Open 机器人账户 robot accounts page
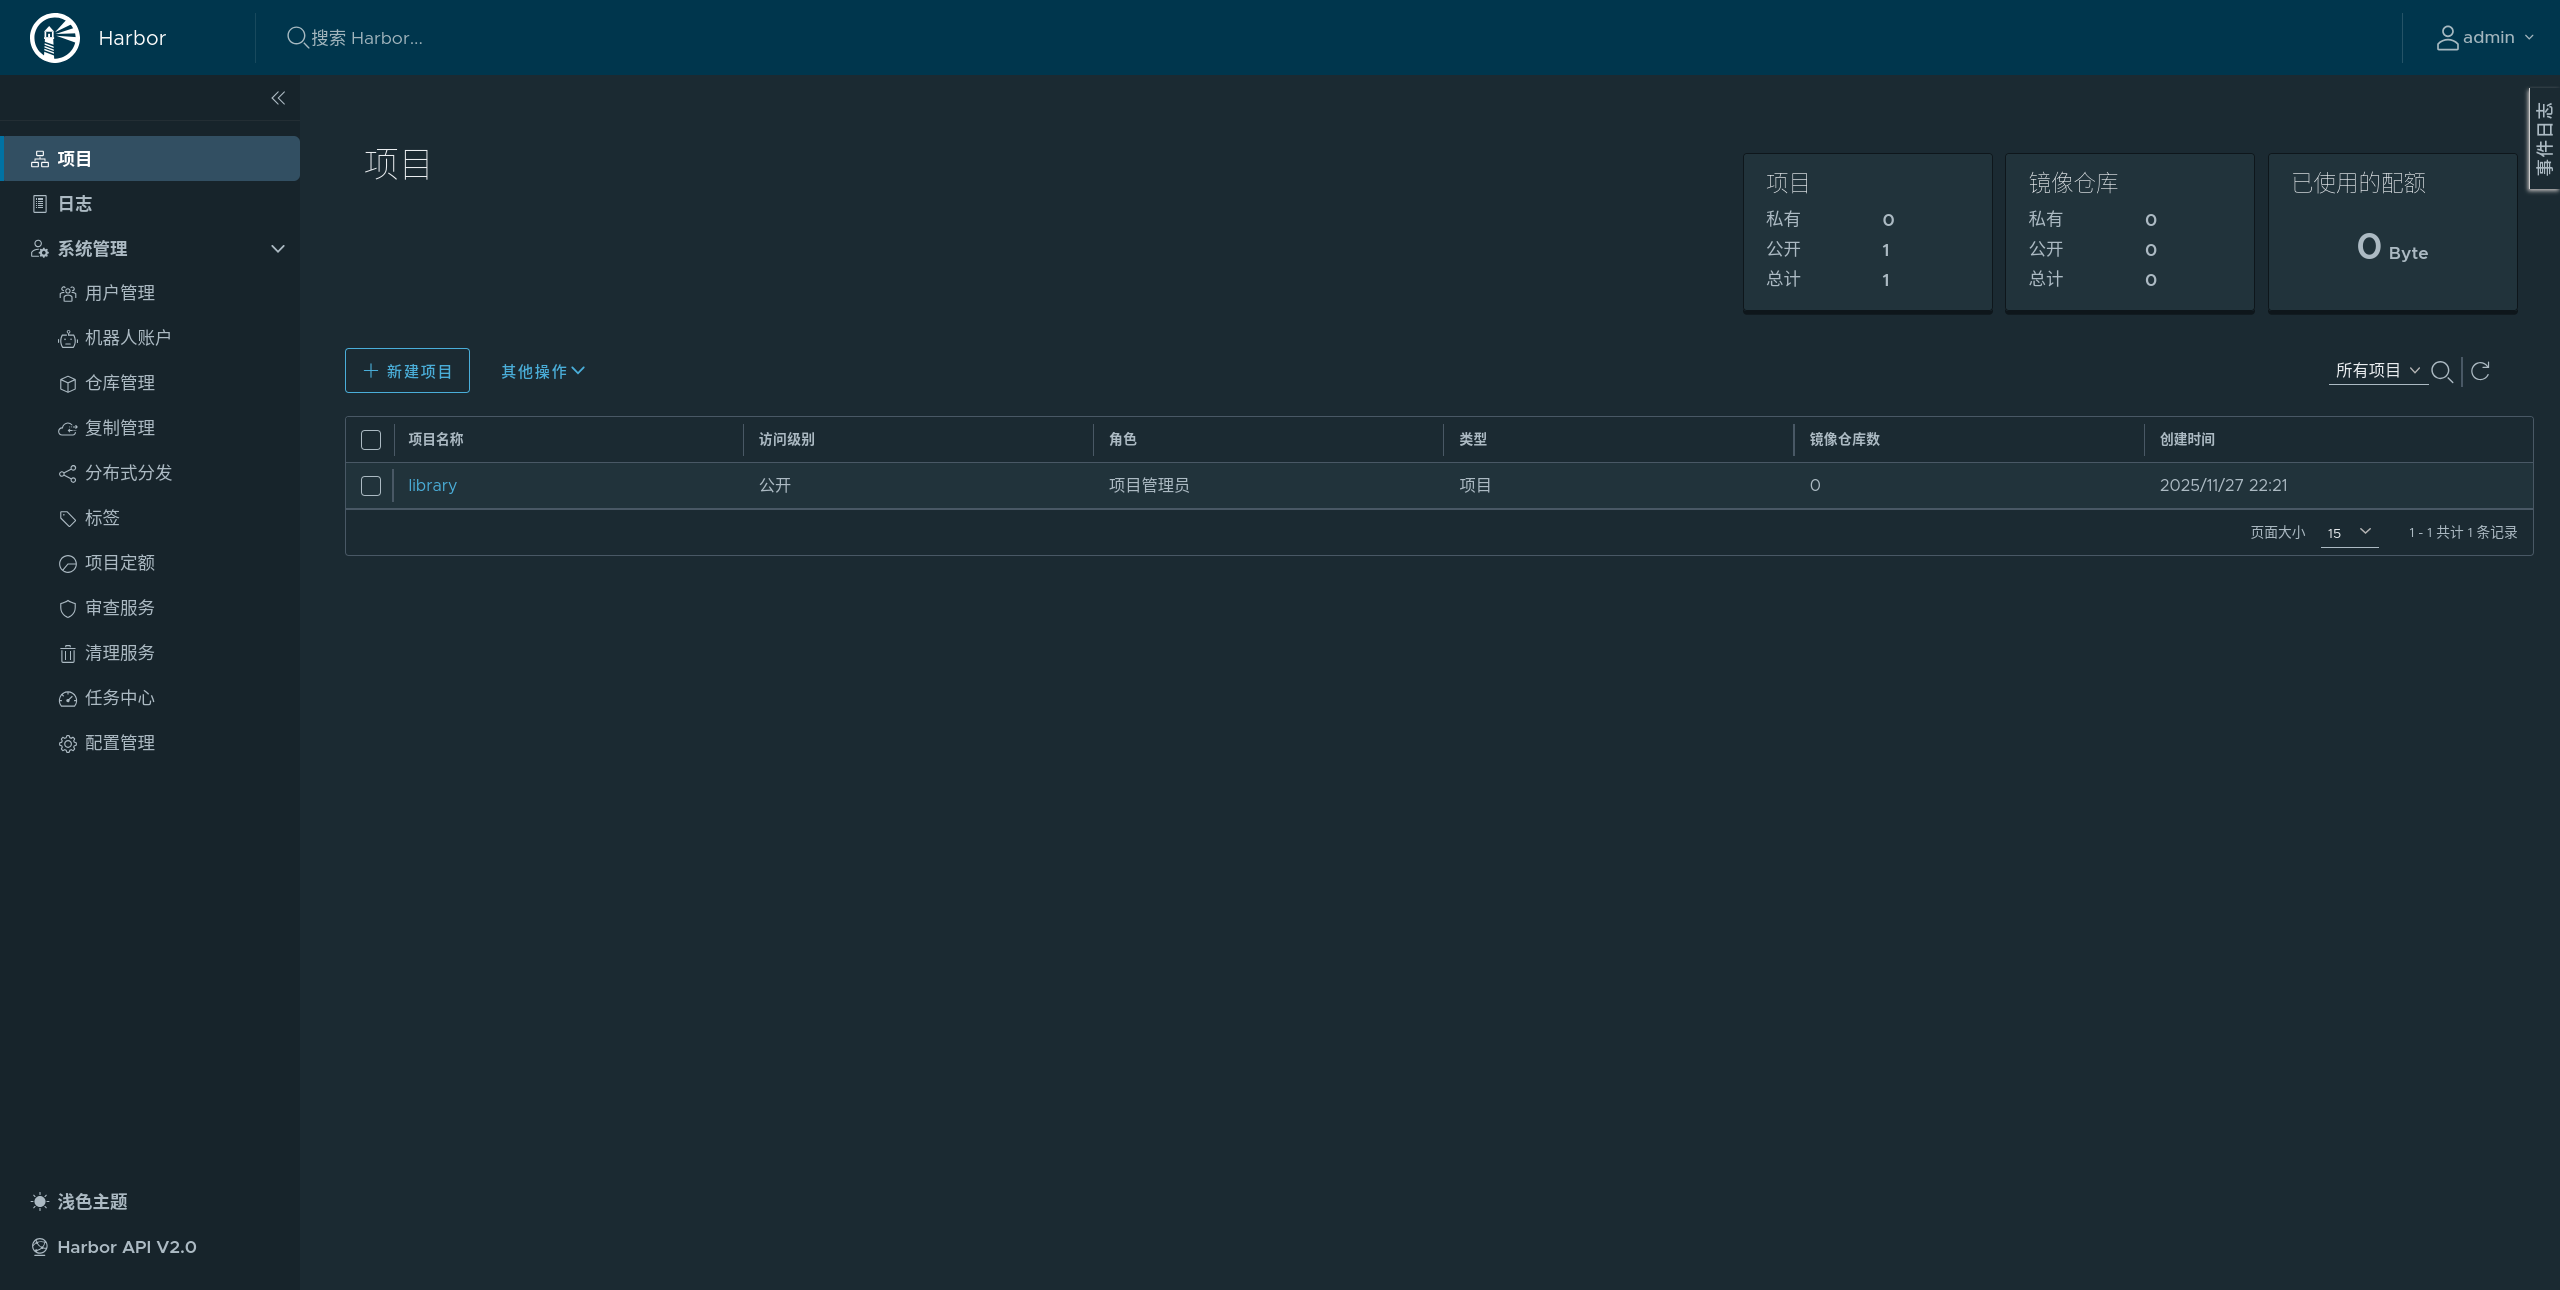Viewport: 2560px width, 1290px height. point(127,338)
